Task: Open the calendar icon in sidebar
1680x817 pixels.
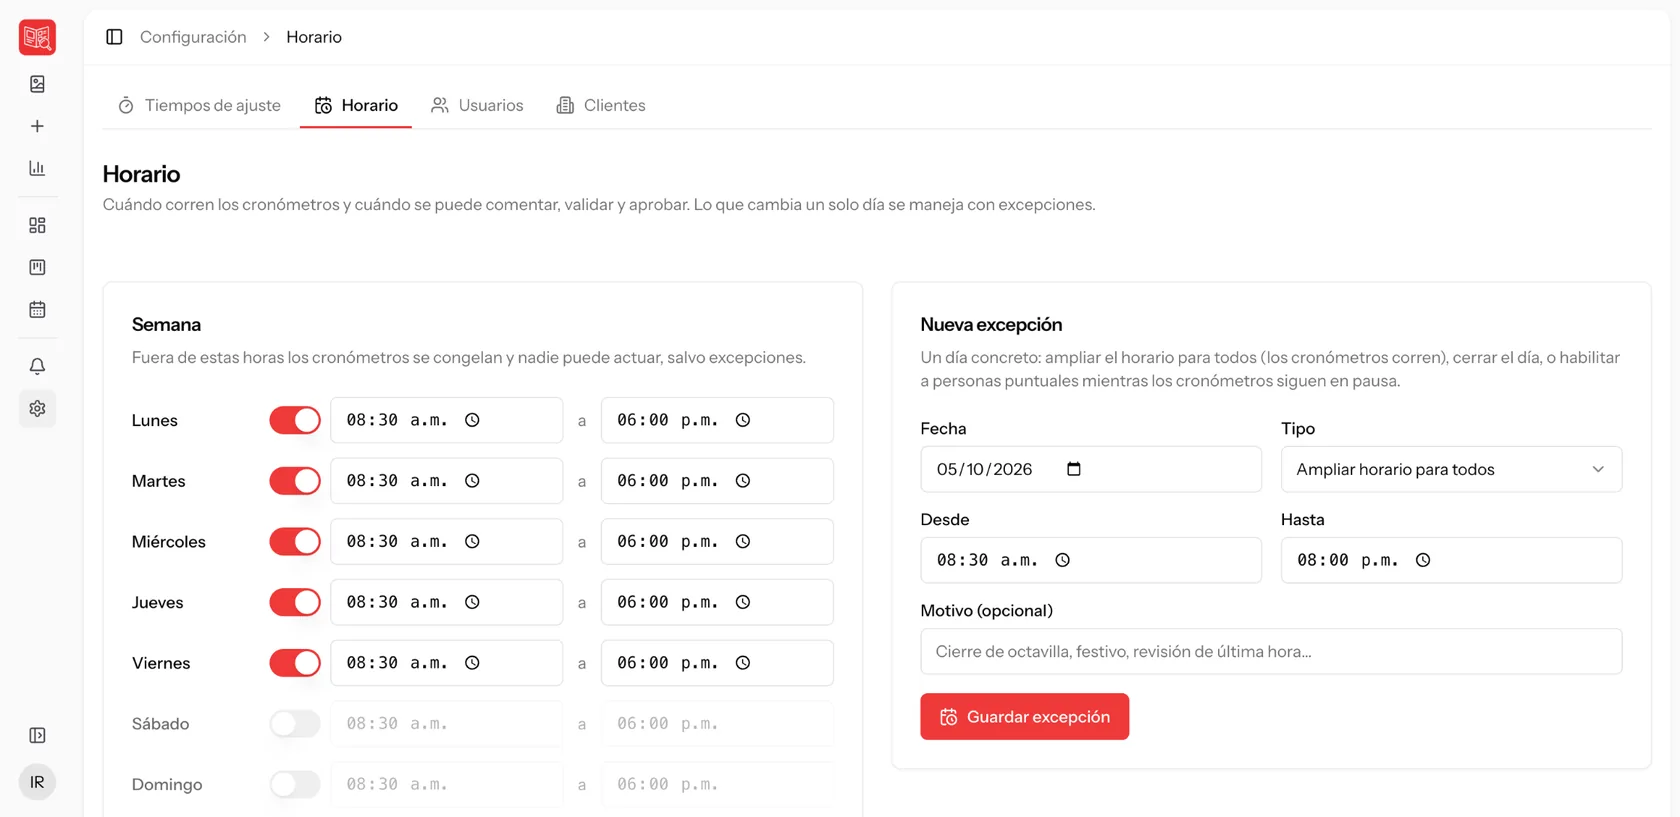Action: [x=37, y=309]
